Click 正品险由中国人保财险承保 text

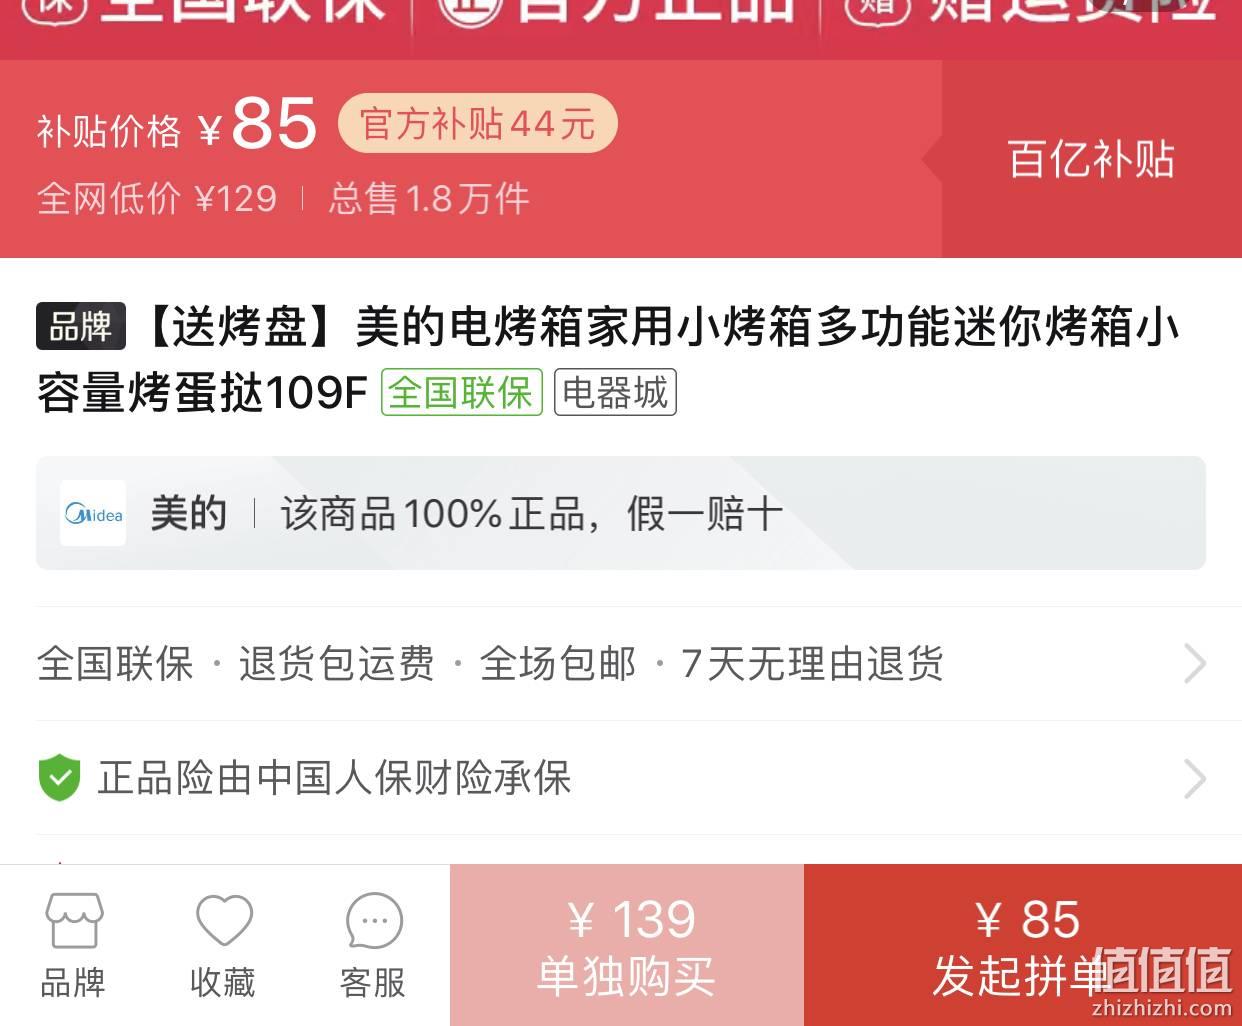tap(334, 778)
